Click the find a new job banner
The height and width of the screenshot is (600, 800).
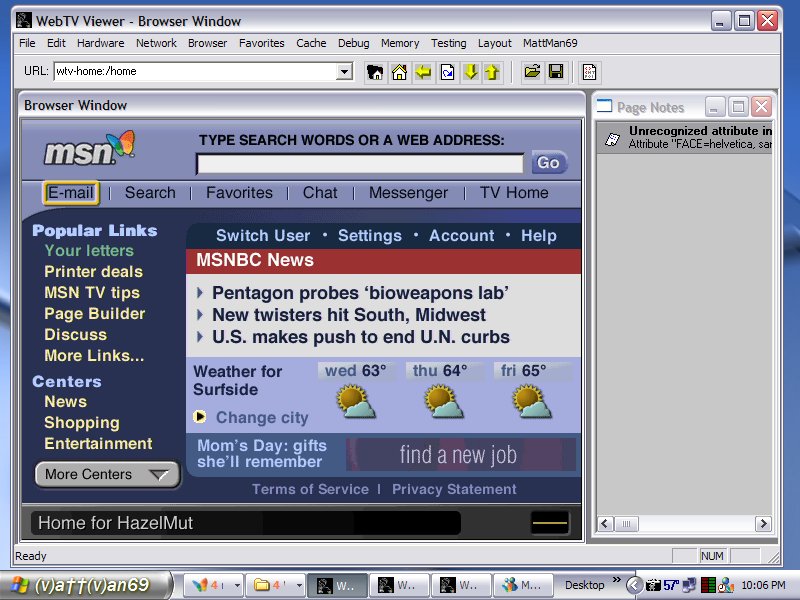coord(461,454)
